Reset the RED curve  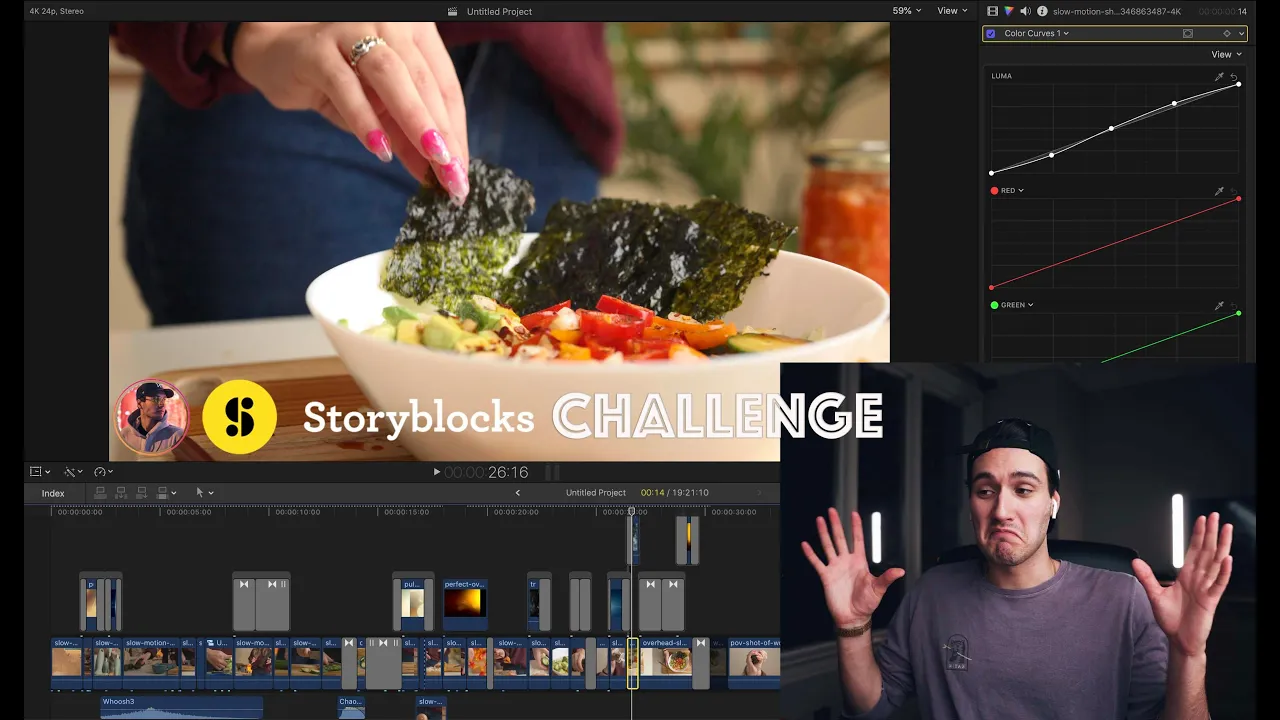click(x=1234, y=190)
